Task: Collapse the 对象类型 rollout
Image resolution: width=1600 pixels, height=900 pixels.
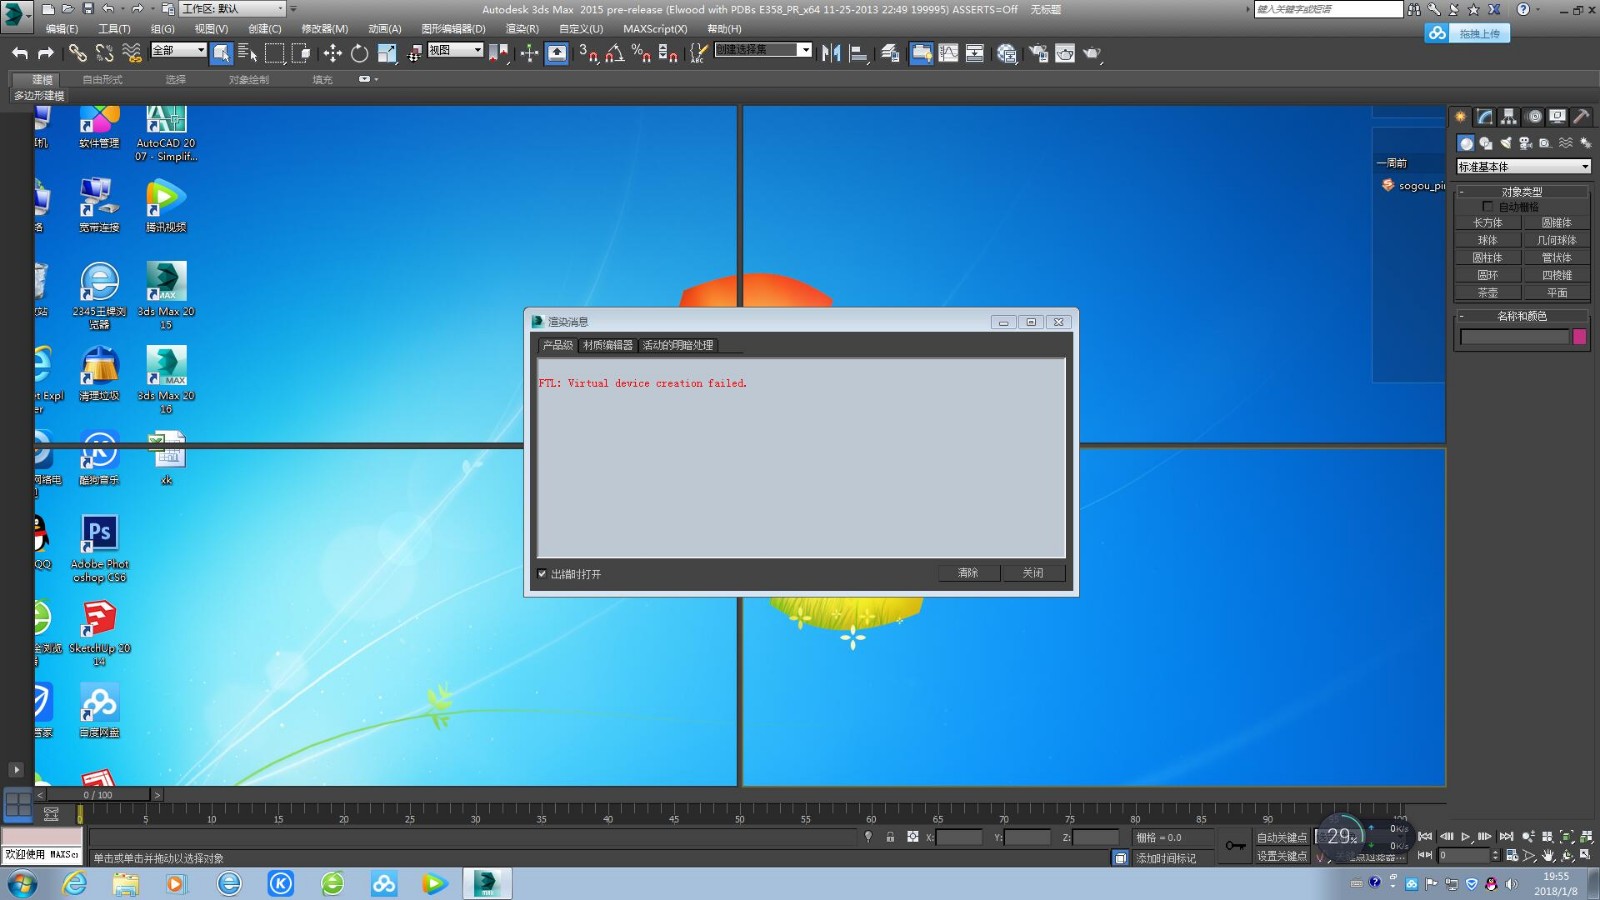Action: [x=1521, y=191]
